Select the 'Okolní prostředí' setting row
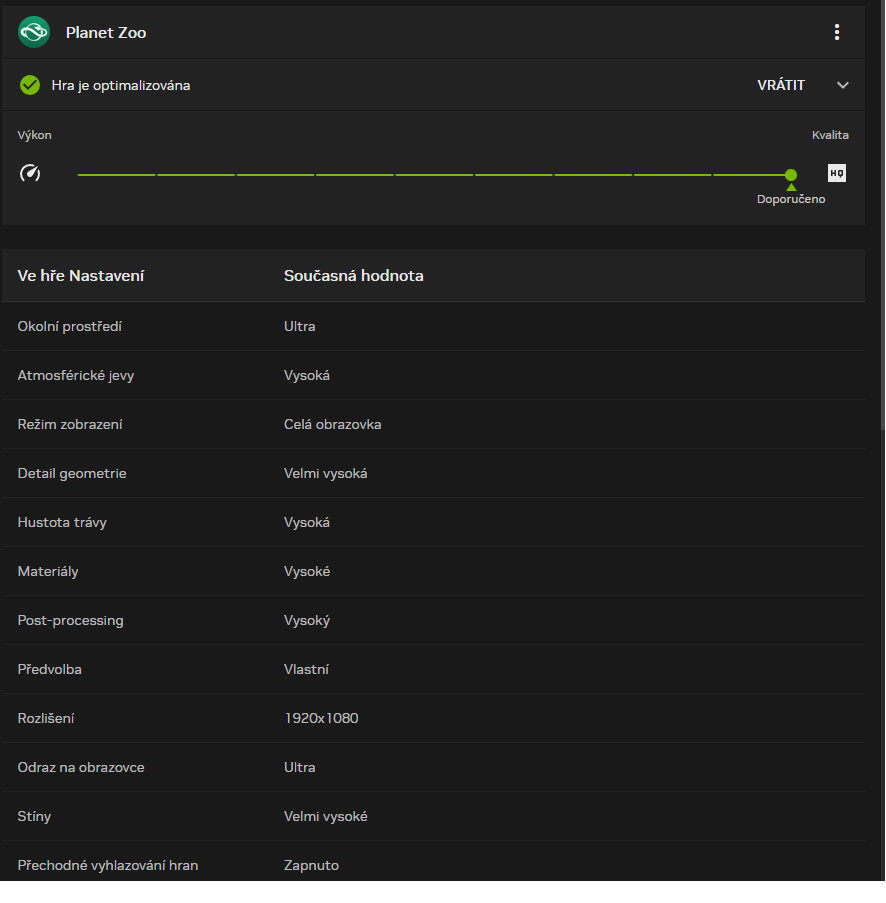Screen dimensions: 886x903 pos(433,327)
